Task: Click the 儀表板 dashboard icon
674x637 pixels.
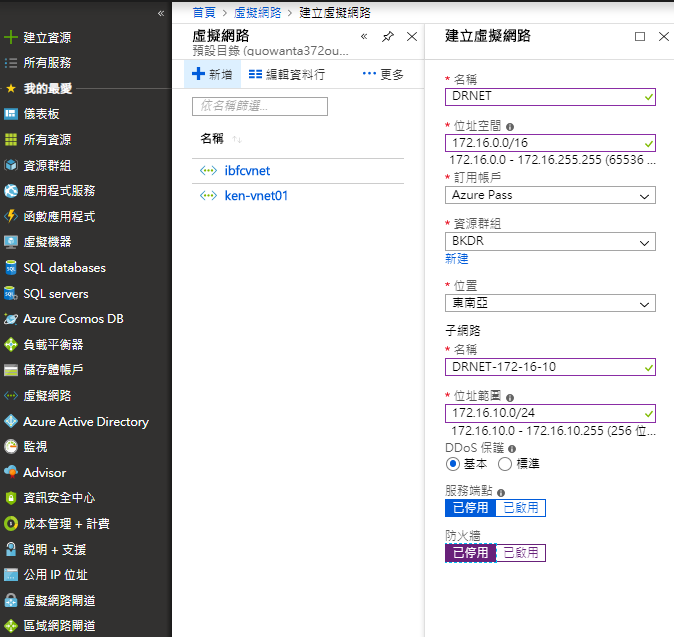Action: (11, 114)
